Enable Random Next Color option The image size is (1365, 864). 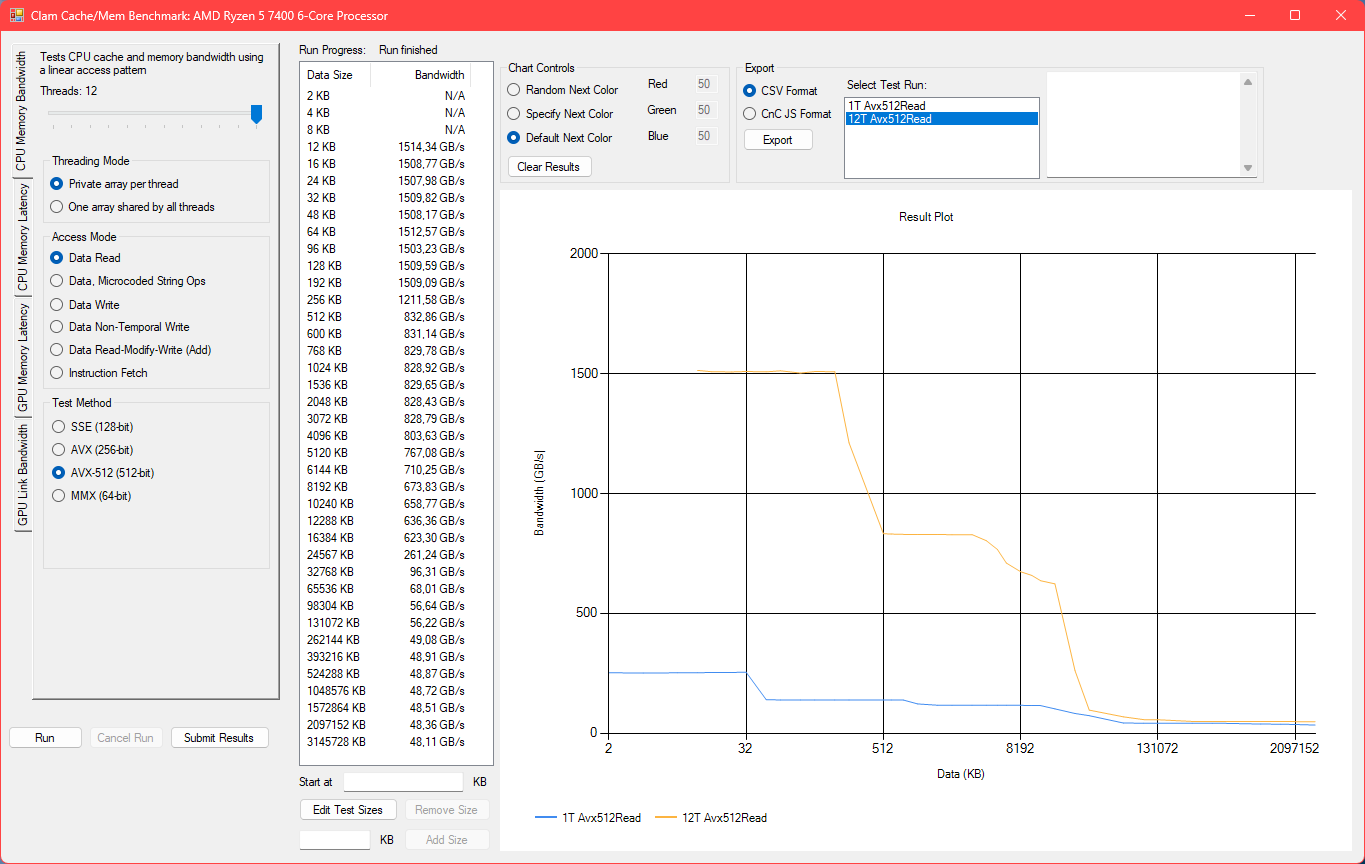click(515, 90)
